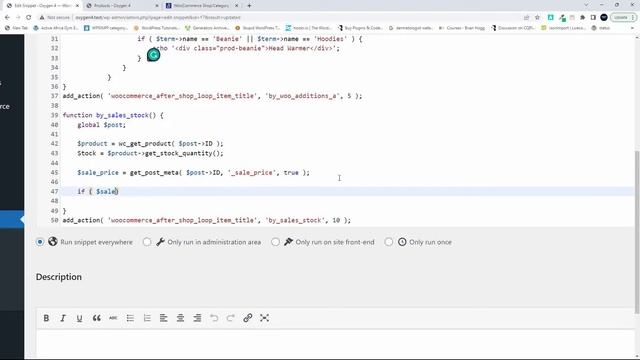Click the browser Update button
The width and height of the screenshot is (640, 360).
(623, 18)
